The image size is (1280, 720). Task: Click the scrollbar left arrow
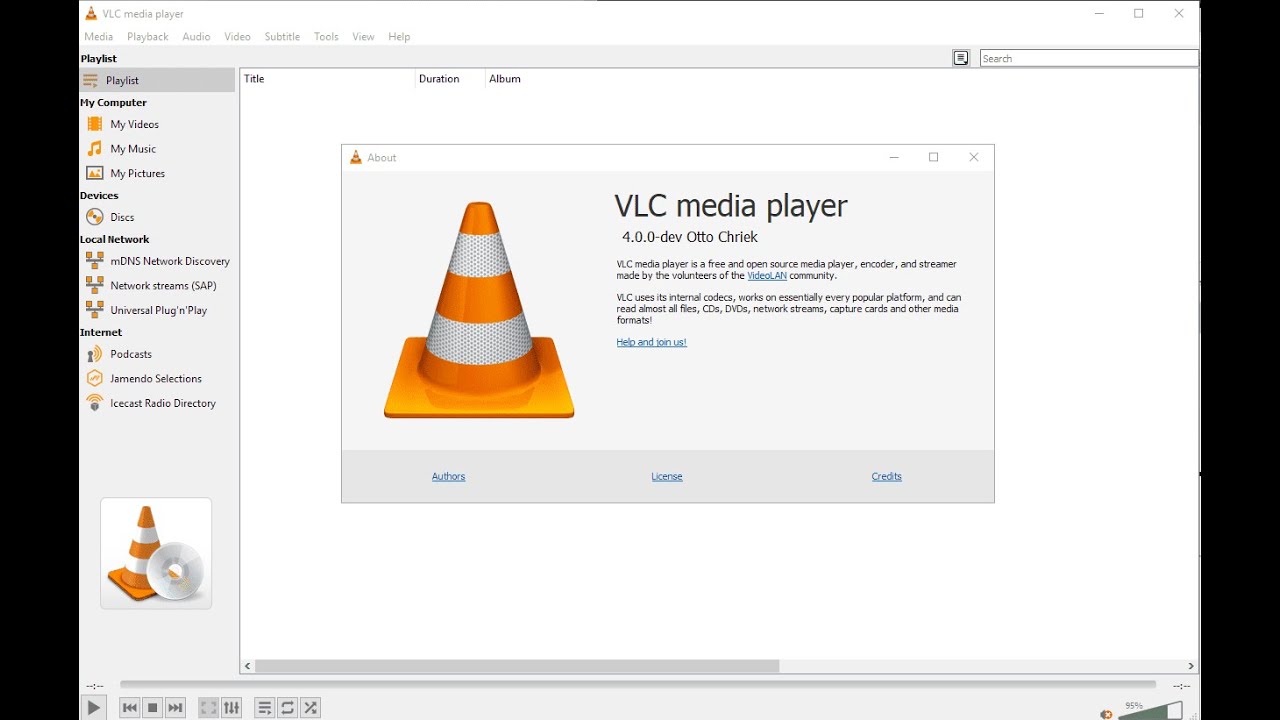[248, 666]
